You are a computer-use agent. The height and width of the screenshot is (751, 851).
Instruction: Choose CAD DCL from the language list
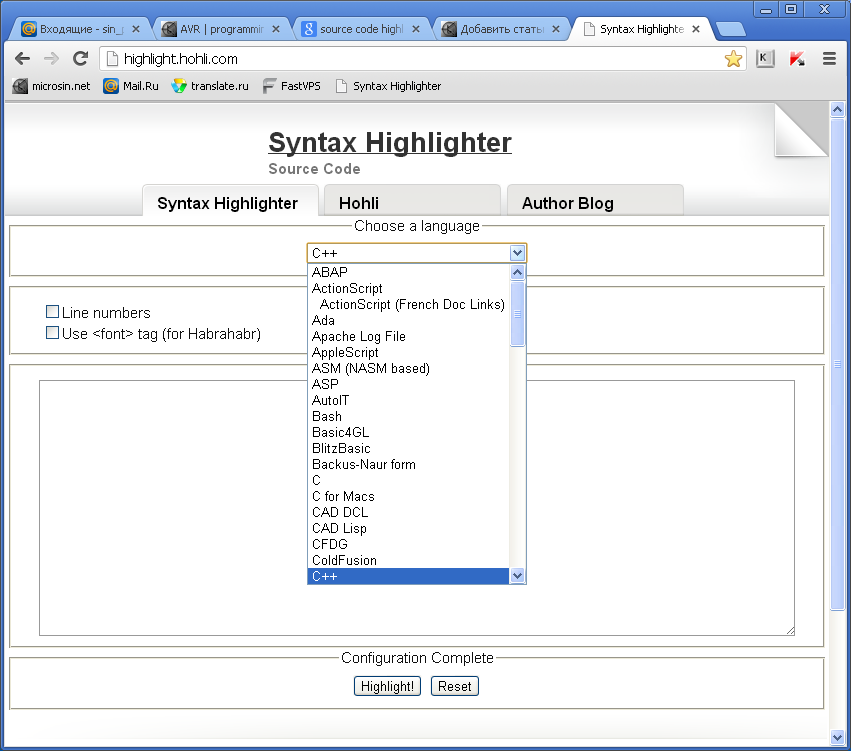[408, 512]
